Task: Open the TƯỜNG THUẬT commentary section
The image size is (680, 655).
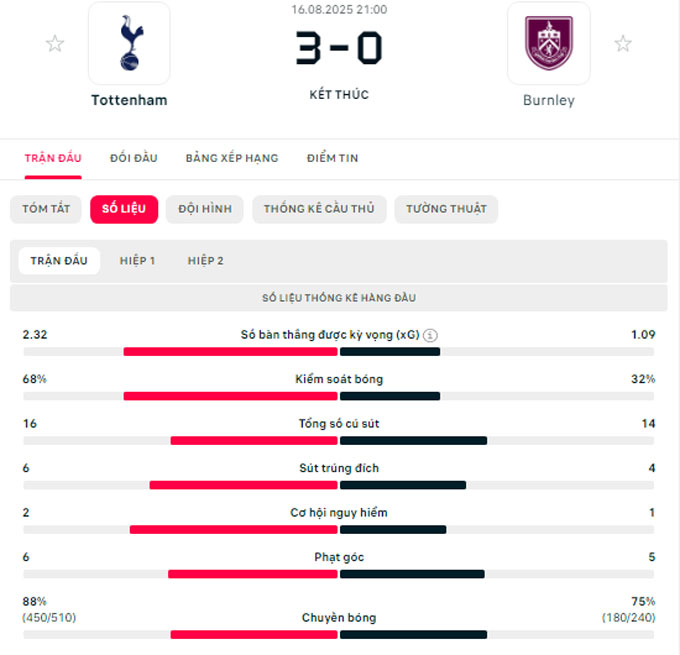Action: (x=446, y=209)
